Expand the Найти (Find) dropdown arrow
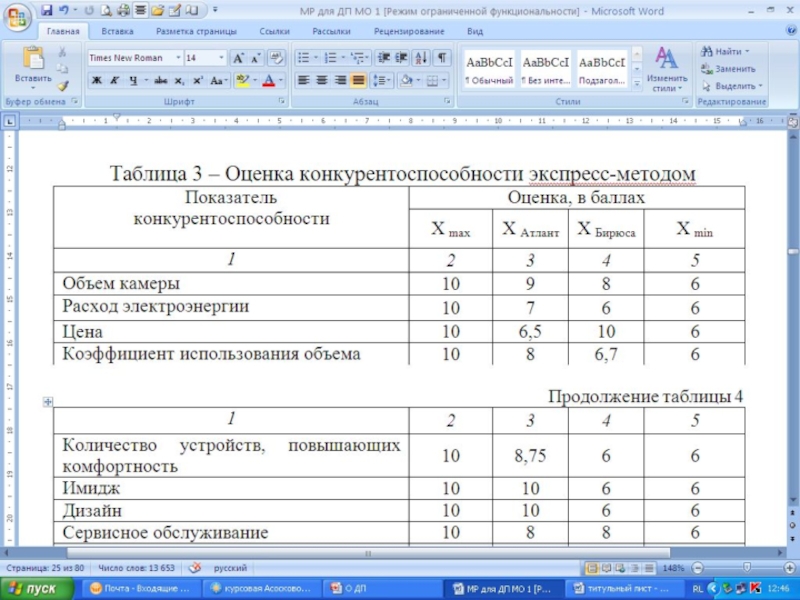Image resolution: width=800 pixels, height=600 pixels. tap(748, 51)
